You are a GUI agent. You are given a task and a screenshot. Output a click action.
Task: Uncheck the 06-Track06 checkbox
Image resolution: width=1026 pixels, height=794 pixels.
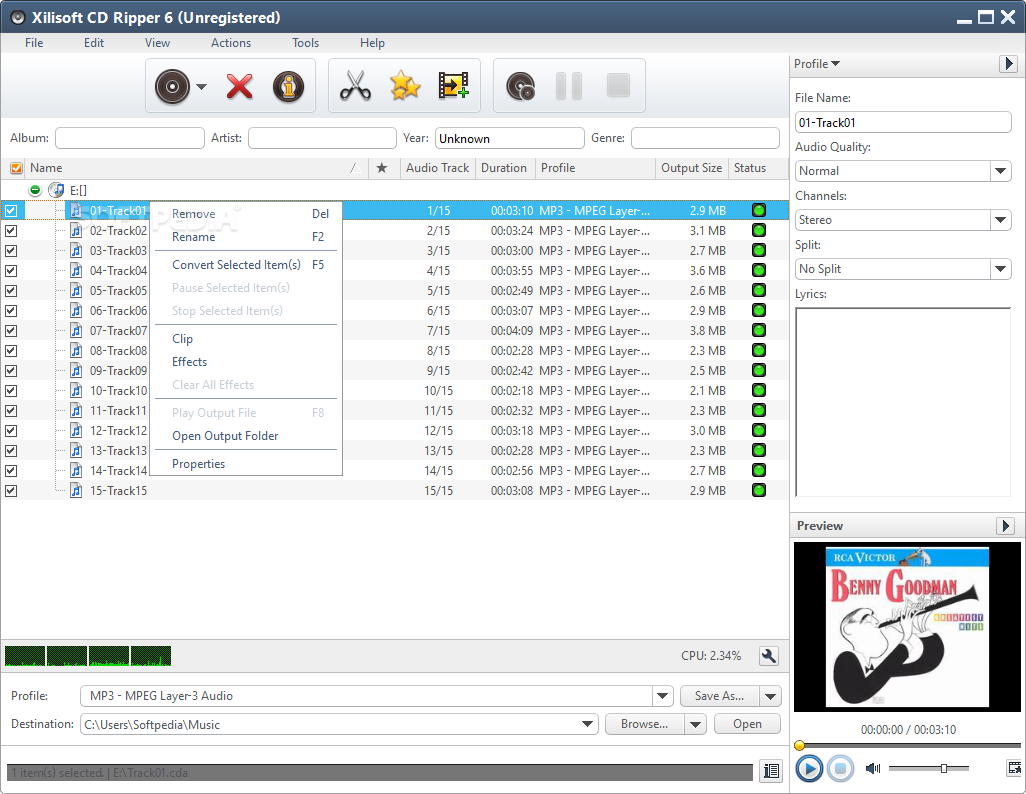click(x=11, y=311)
